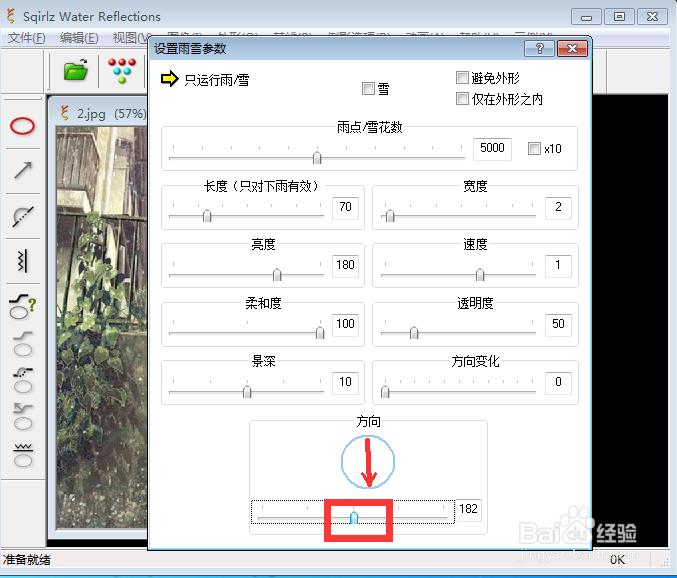Click the brightness value field showing 180
The image size is (677, 578).
(x=345, y=265)
